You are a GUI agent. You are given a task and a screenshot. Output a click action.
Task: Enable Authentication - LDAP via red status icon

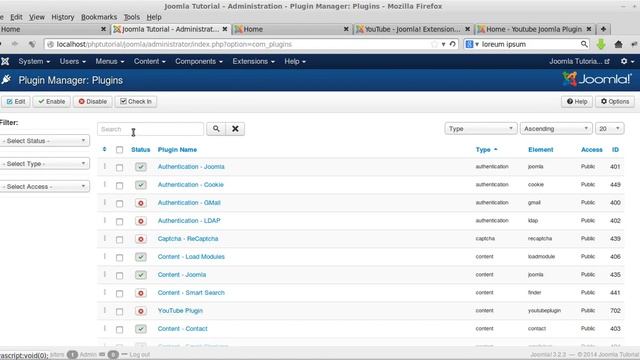[x=141, y=221]
